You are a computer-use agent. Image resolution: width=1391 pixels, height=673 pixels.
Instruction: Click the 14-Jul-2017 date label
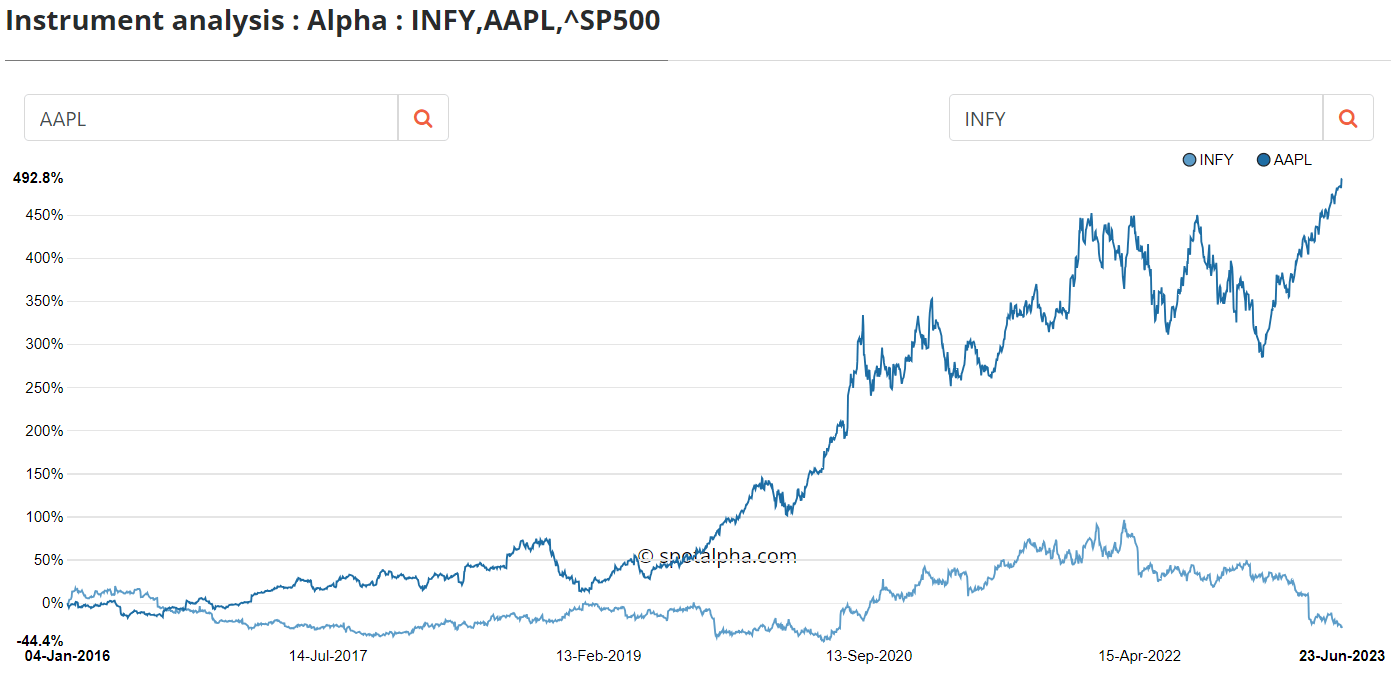coord(328,657)
